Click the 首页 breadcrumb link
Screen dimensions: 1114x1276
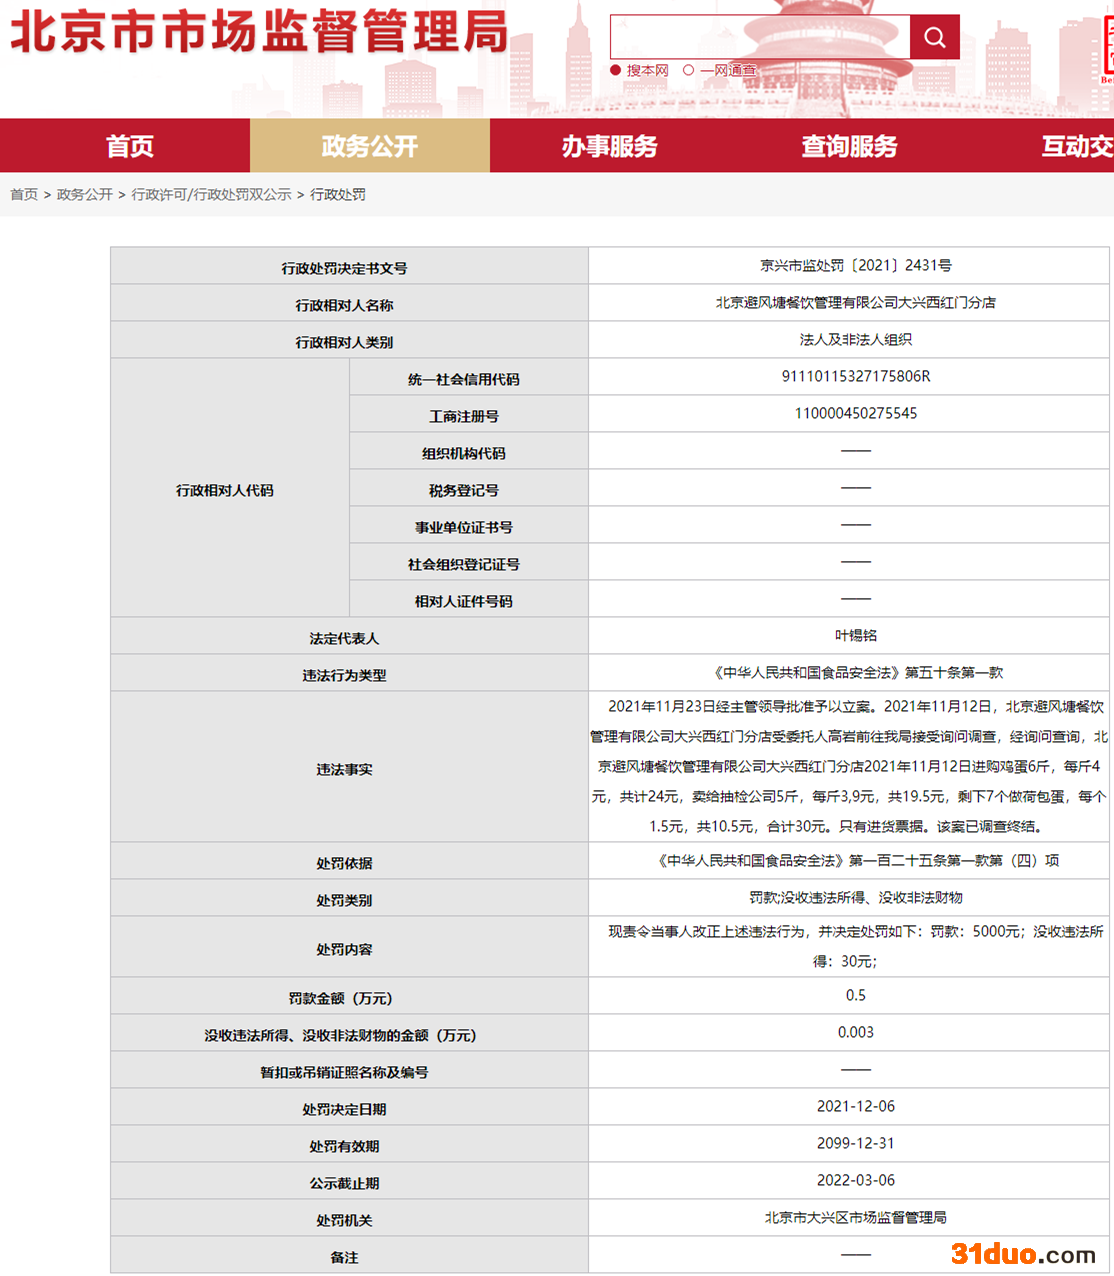click(24, 194)
